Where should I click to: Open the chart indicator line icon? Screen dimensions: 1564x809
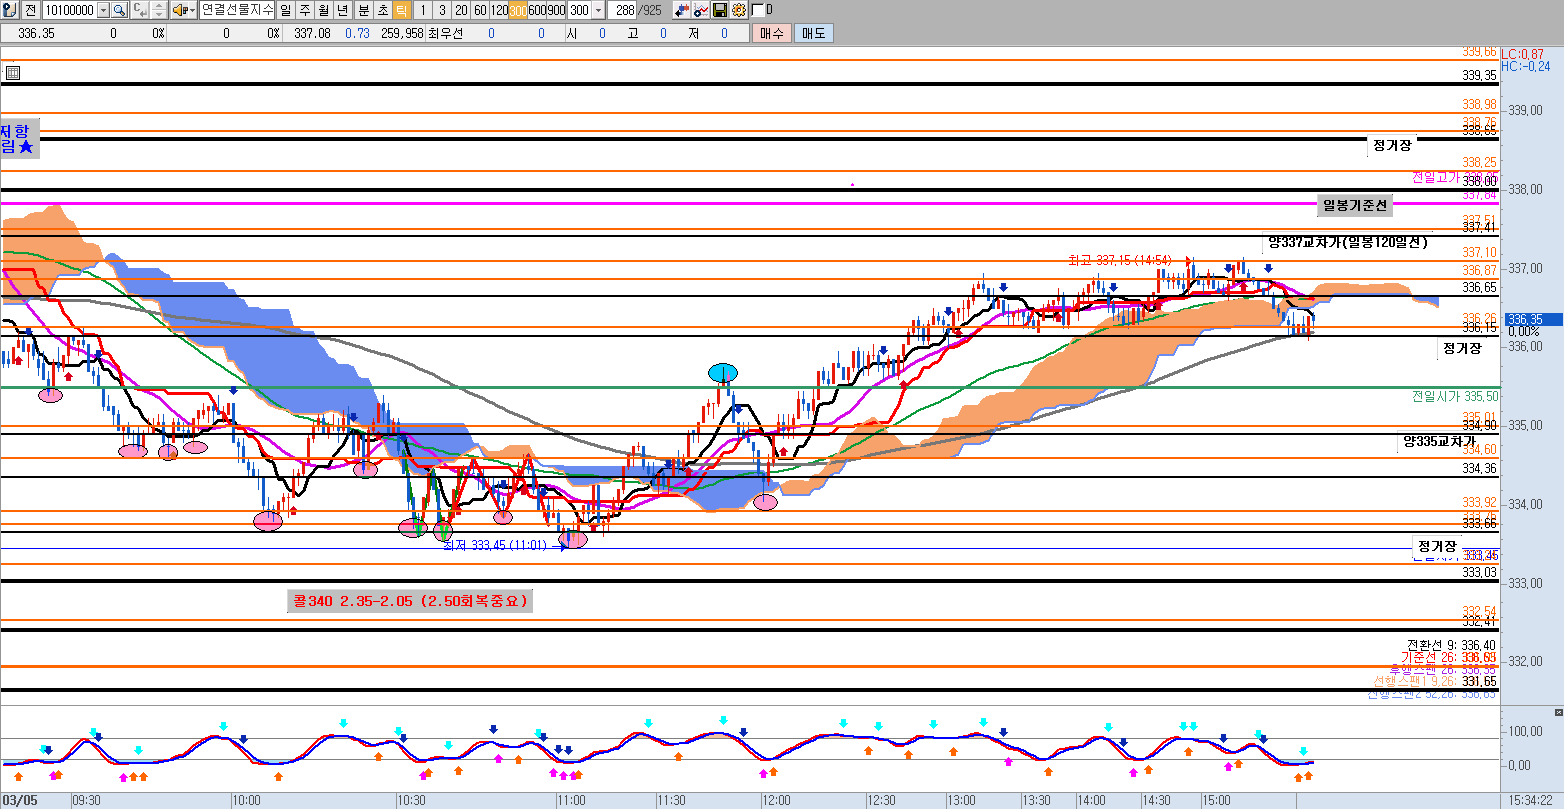click(x=701, y=10)
